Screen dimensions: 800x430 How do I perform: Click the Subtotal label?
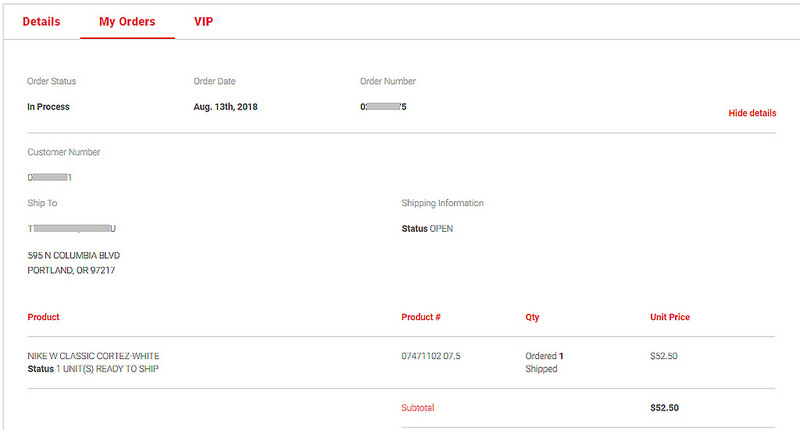418,408
